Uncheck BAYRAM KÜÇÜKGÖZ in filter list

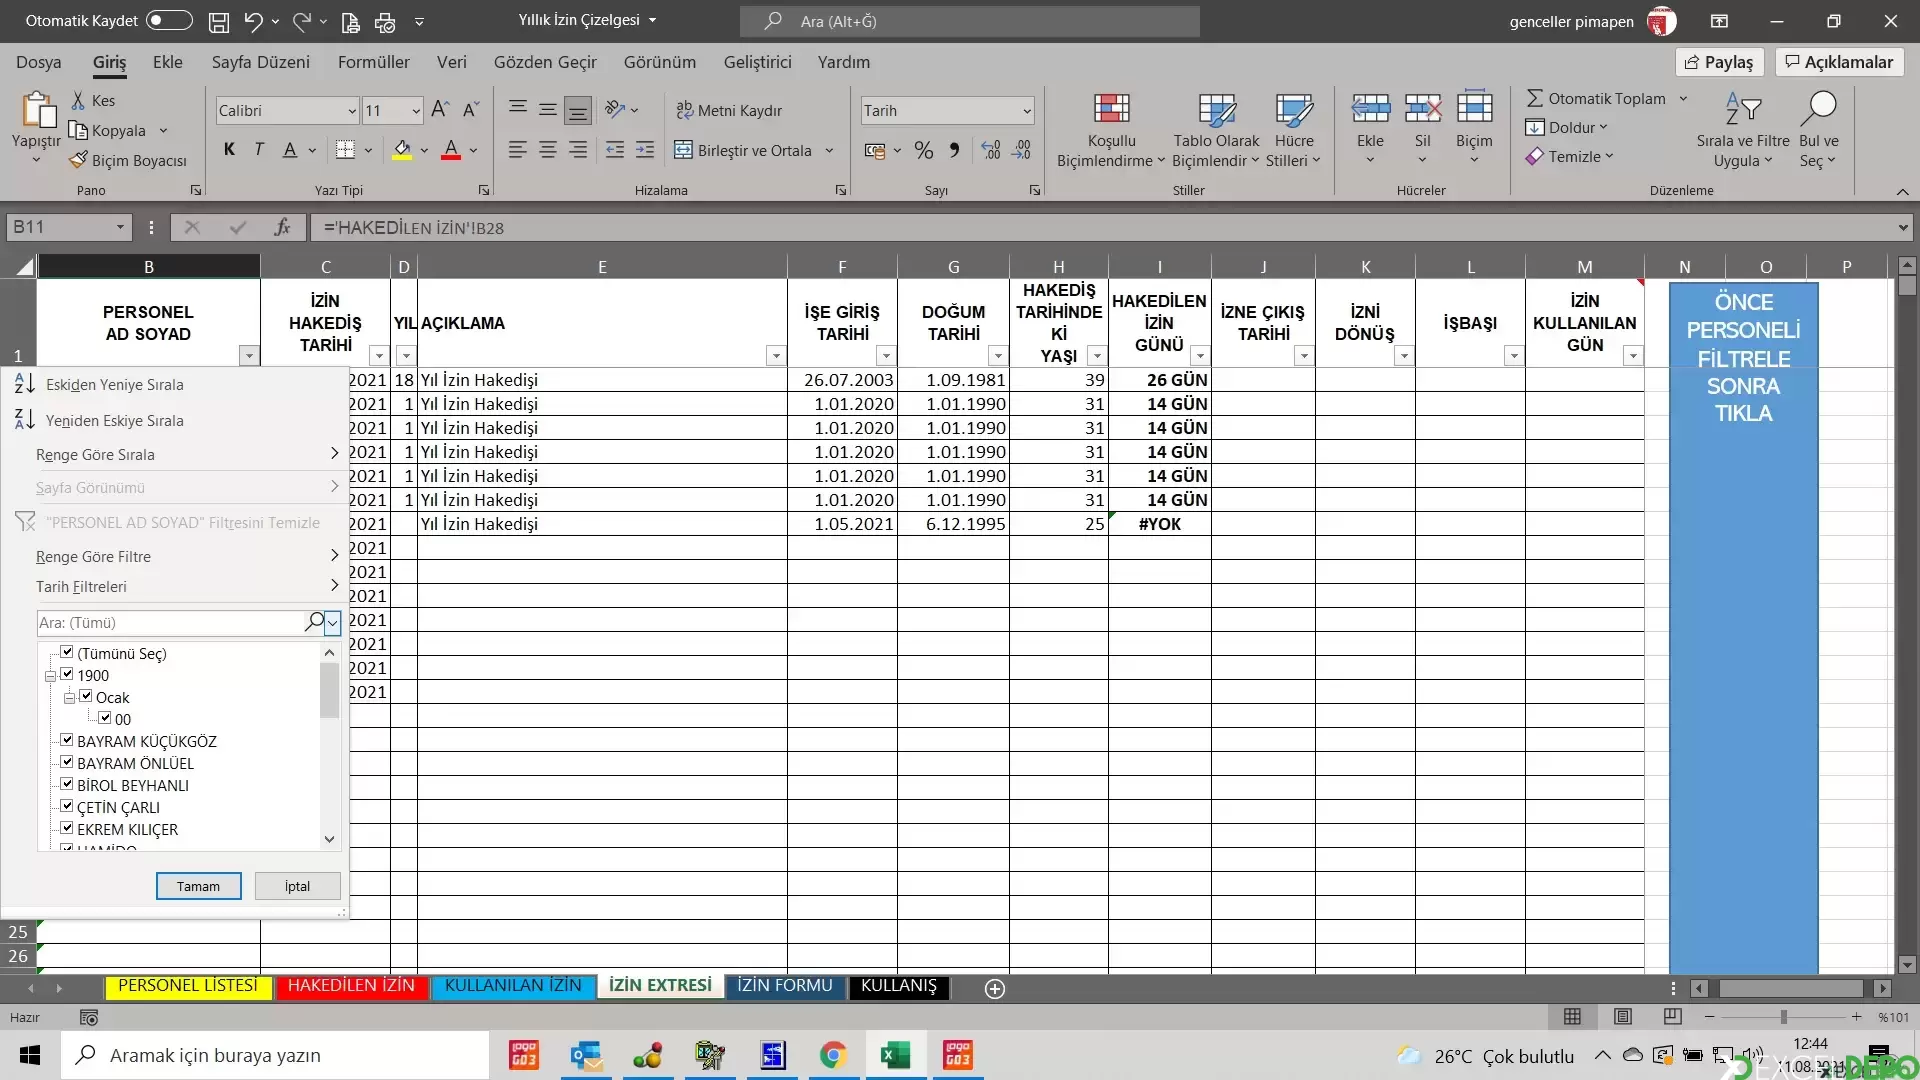67,740
